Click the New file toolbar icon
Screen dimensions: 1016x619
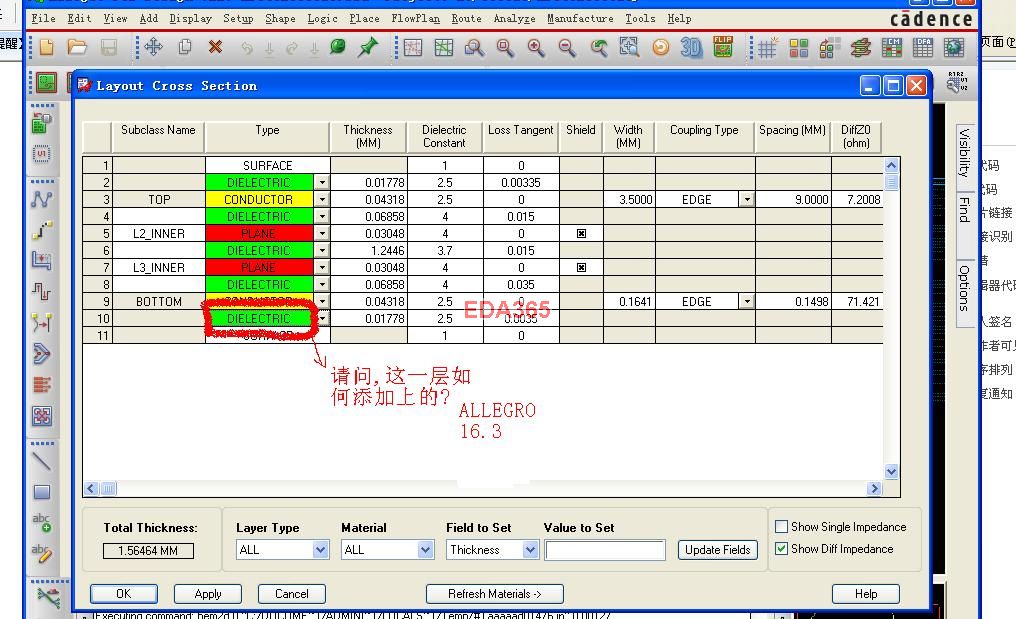coord(47,47)
